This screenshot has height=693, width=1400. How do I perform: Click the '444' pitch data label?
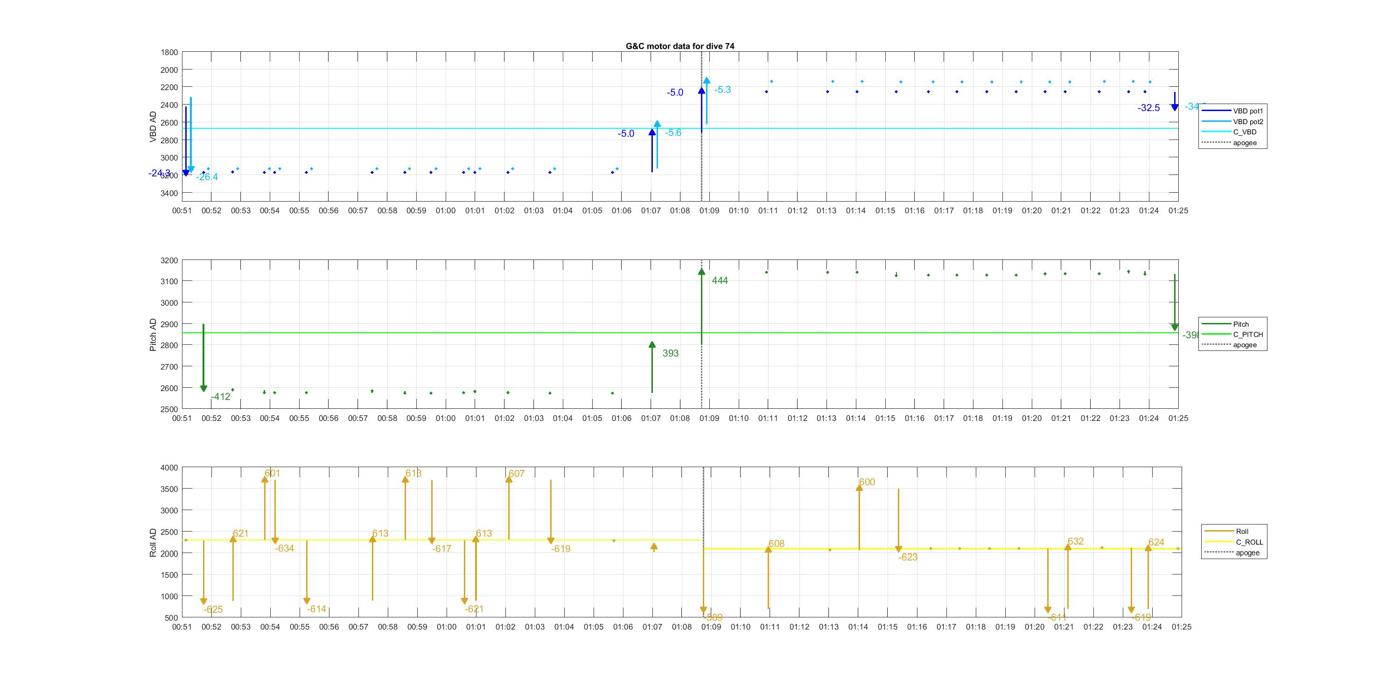(x=720, y=281)
